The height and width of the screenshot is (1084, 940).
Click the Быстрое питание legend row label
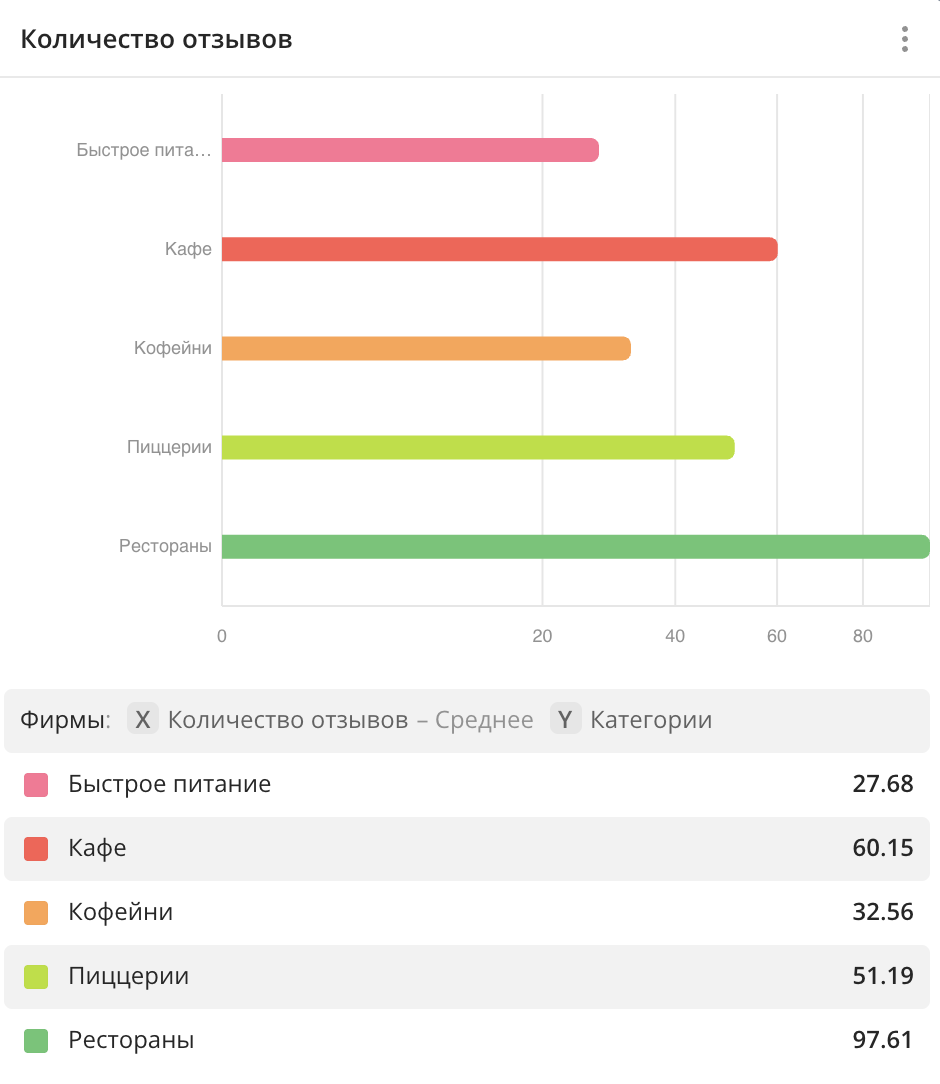[x=170, y=784]
